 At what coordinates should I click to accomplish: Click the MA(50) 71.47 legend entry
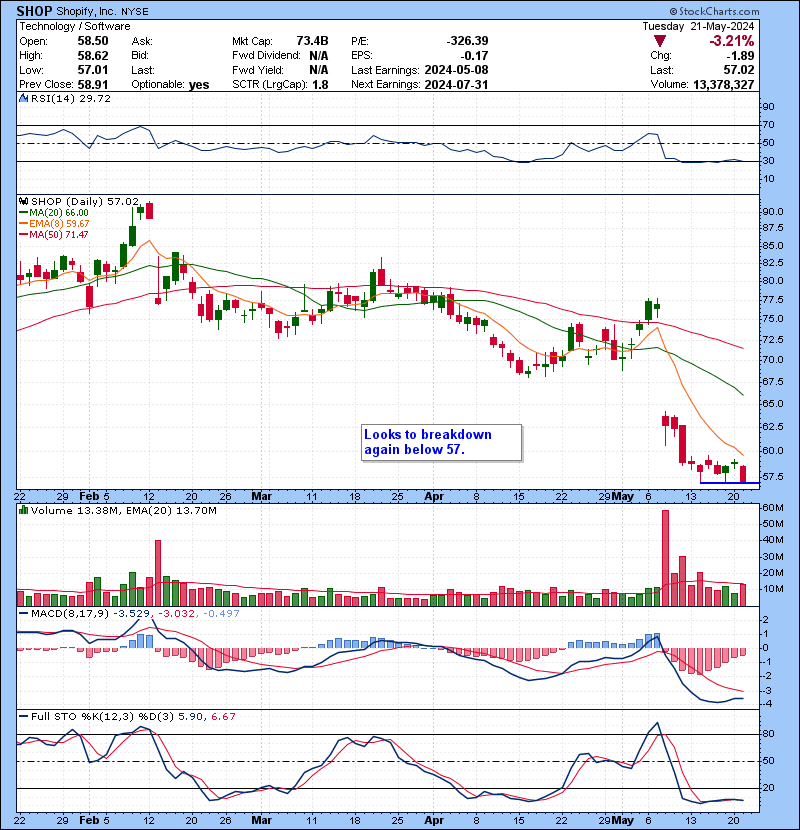54,234
